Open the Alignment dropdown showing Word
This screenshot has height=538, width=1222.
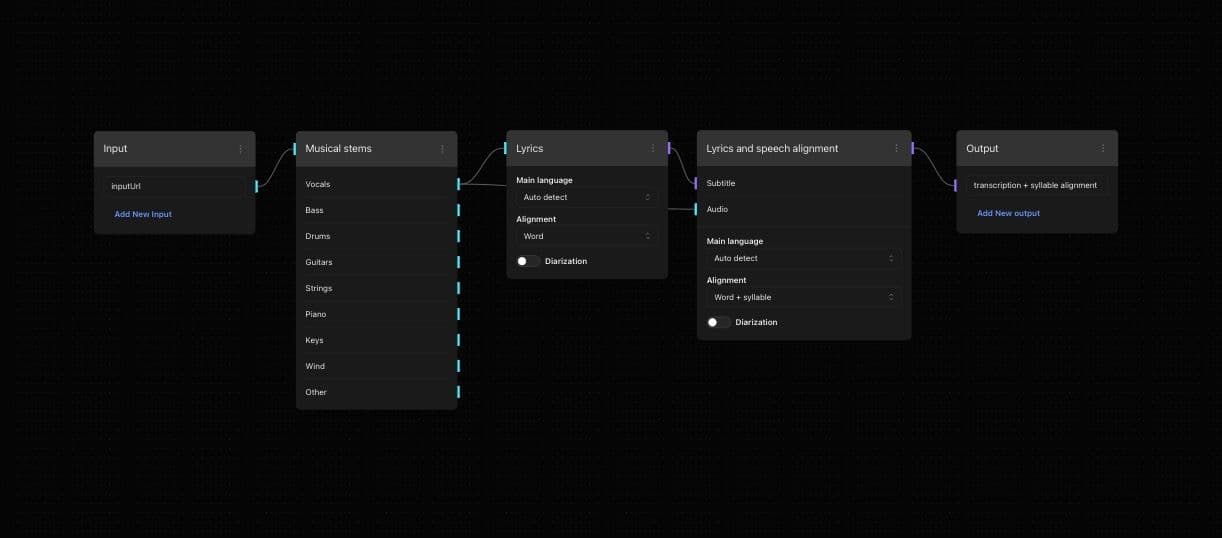(586, 236)
